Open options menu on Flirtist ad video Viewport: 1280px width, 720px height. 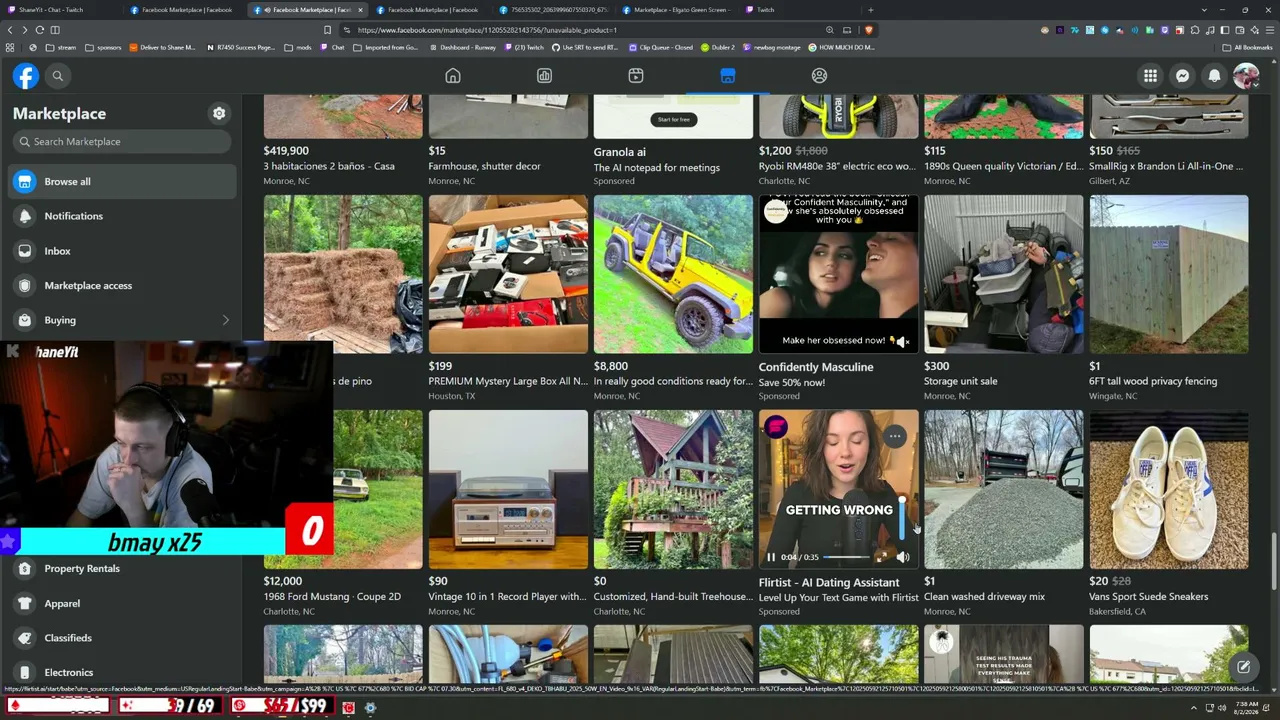[895, 436]
